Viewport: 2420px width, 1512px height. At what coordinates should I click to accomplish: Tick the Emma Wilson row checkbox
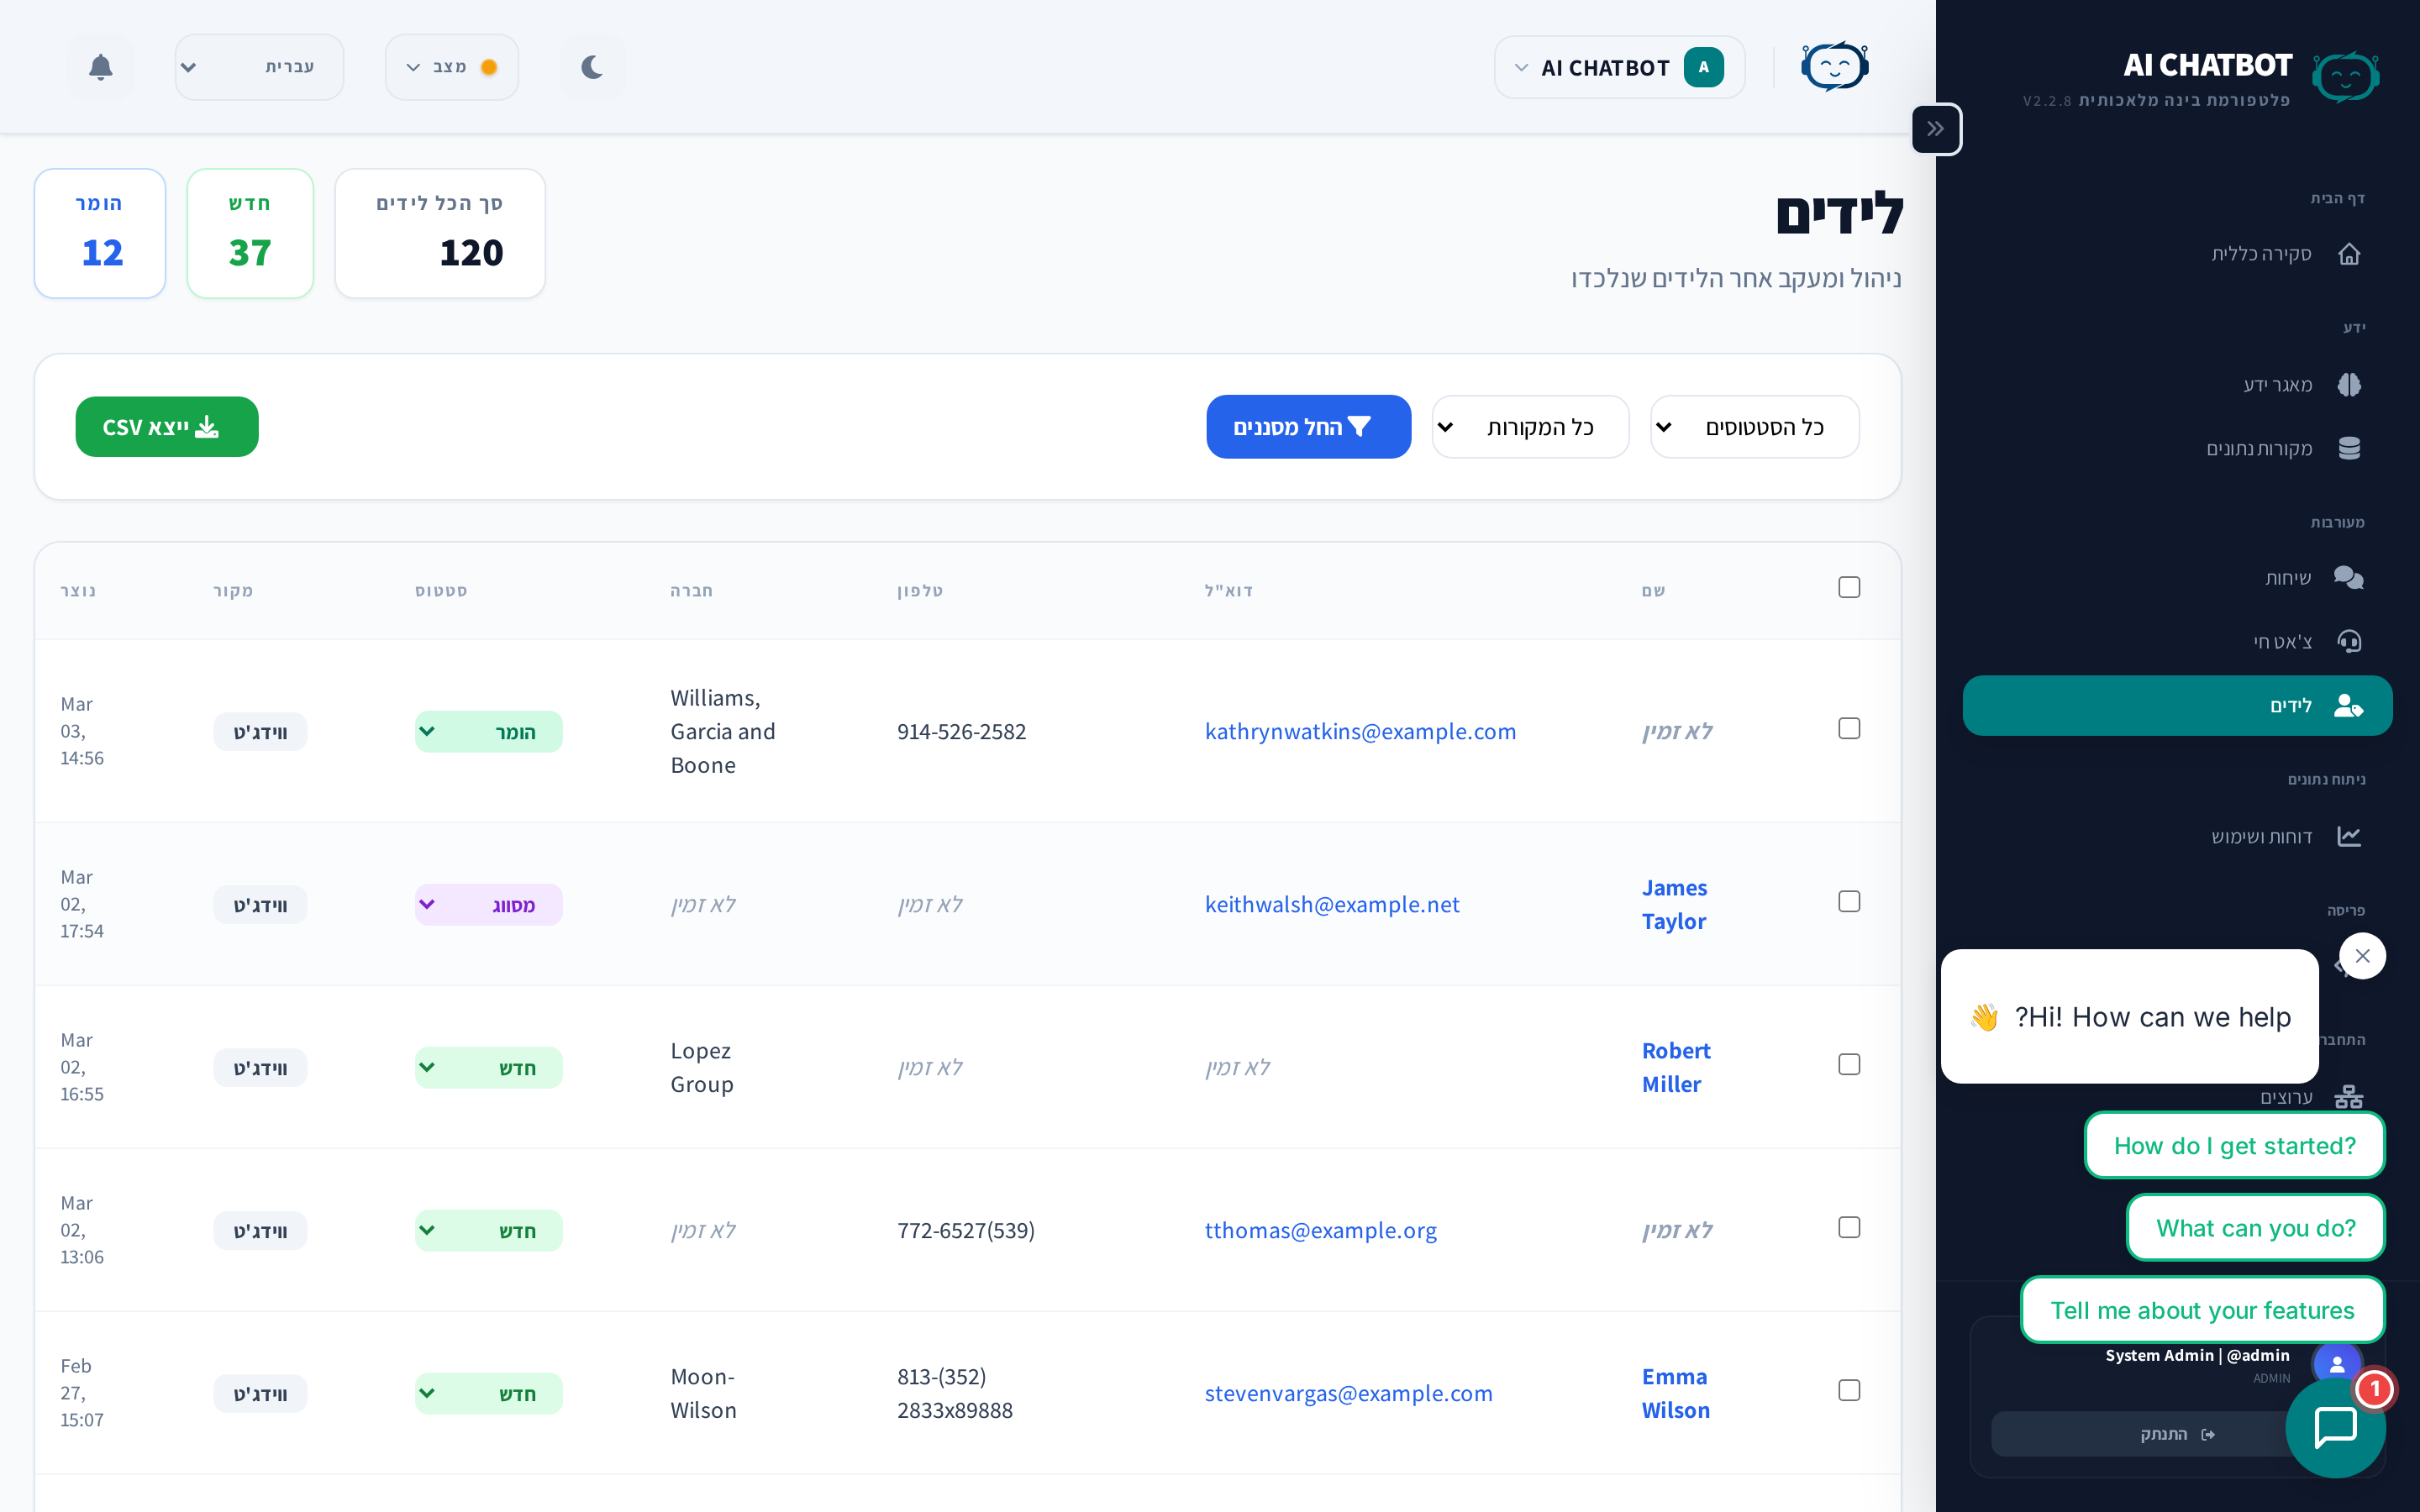click(1849, 1391)
